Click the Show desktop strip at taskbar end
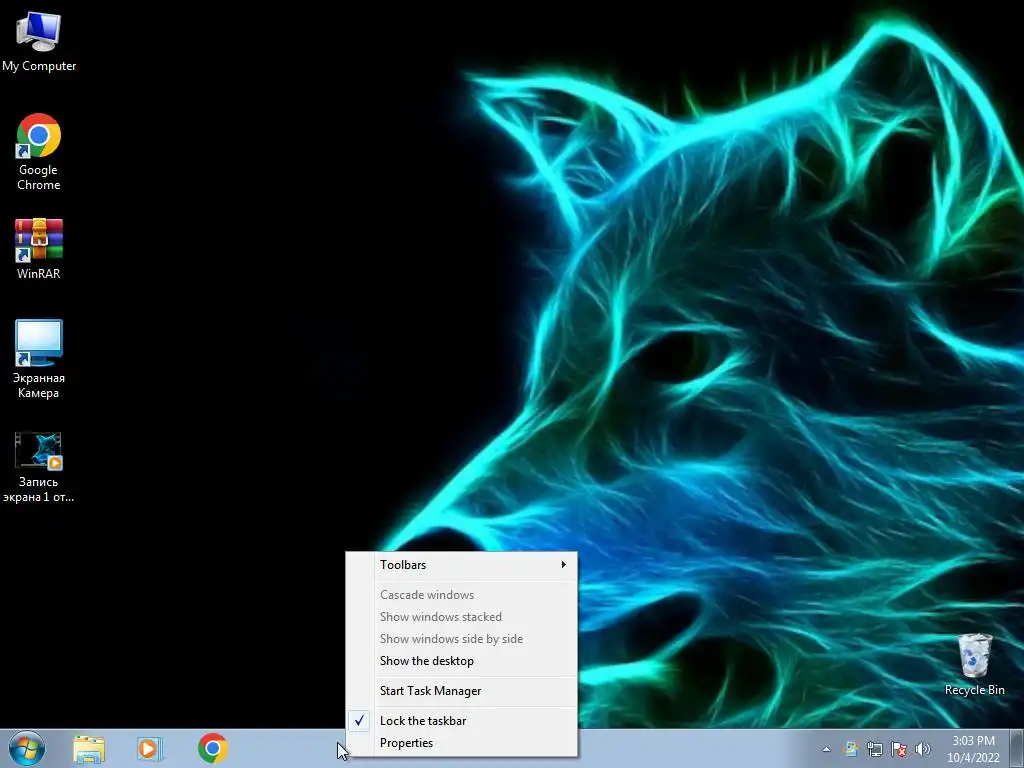Image resolution: width=1024 pixels, height=768 pixels. pyautogui.click(x=1017, y=748)
